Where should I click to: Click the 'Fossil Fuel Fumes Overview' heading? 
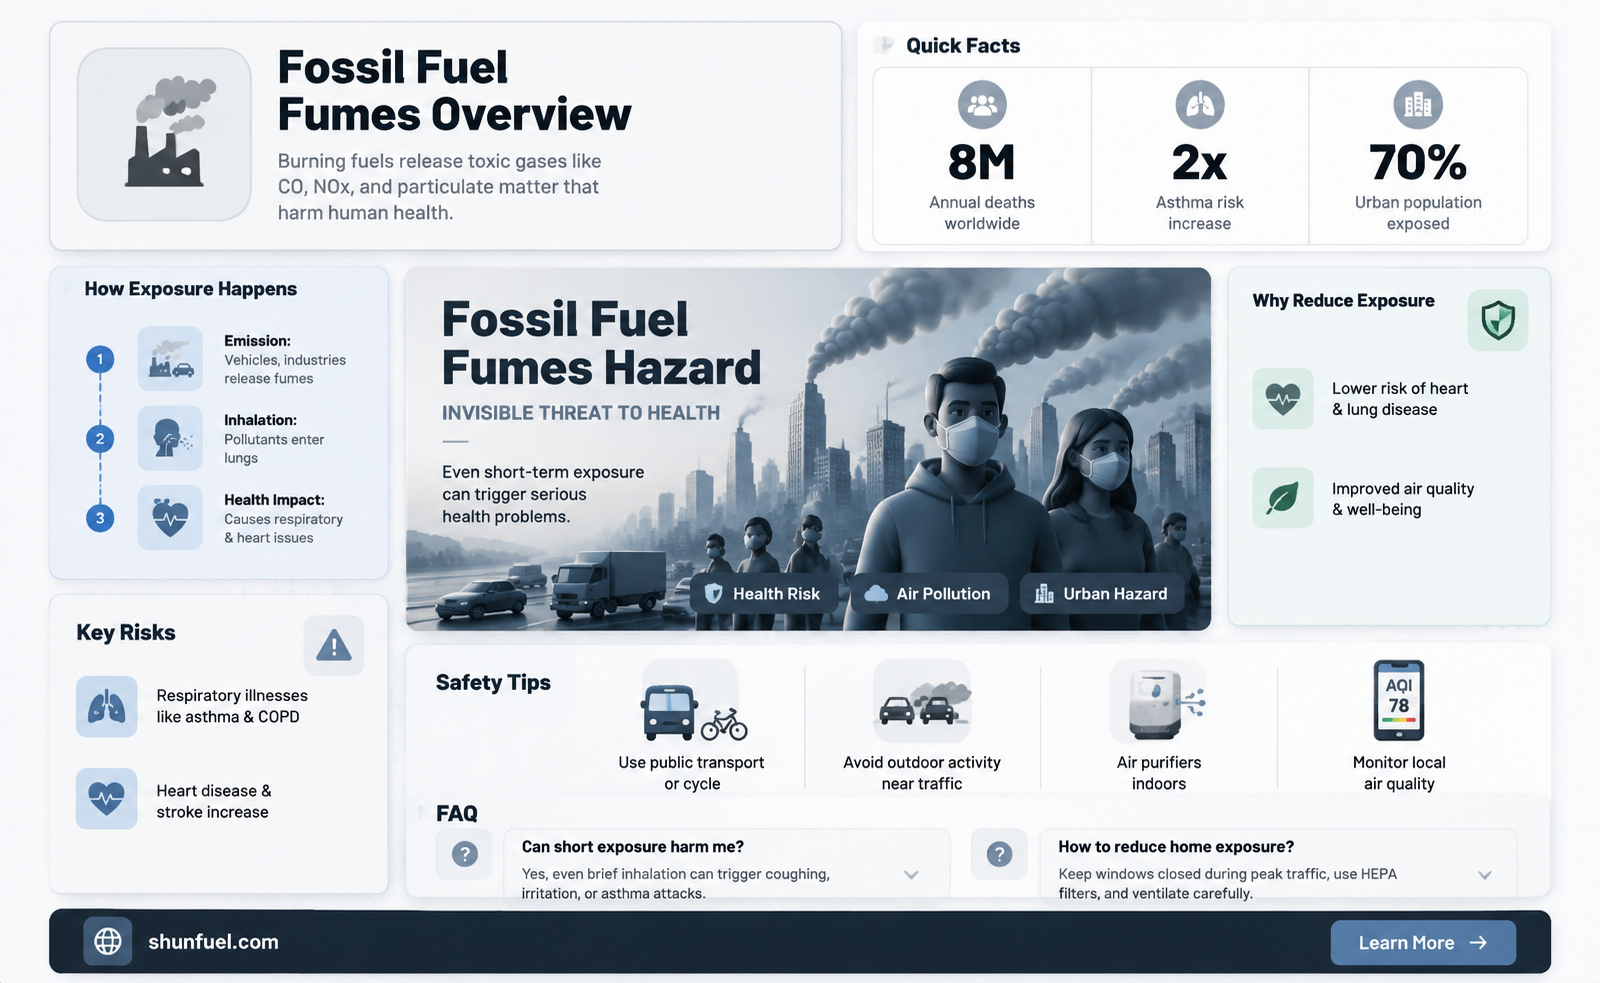pos(454,91)
